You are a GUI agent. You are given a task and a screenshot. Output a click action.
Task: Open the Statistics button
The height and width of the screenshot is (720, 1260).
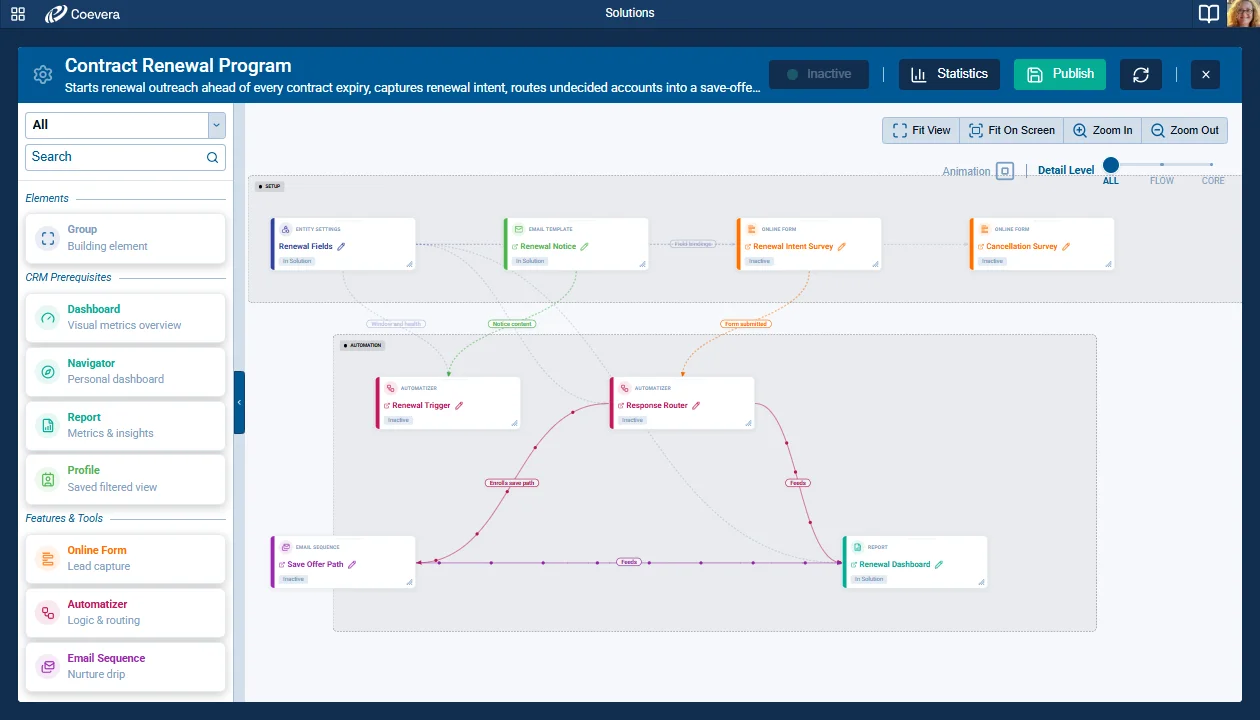(949, 74)
